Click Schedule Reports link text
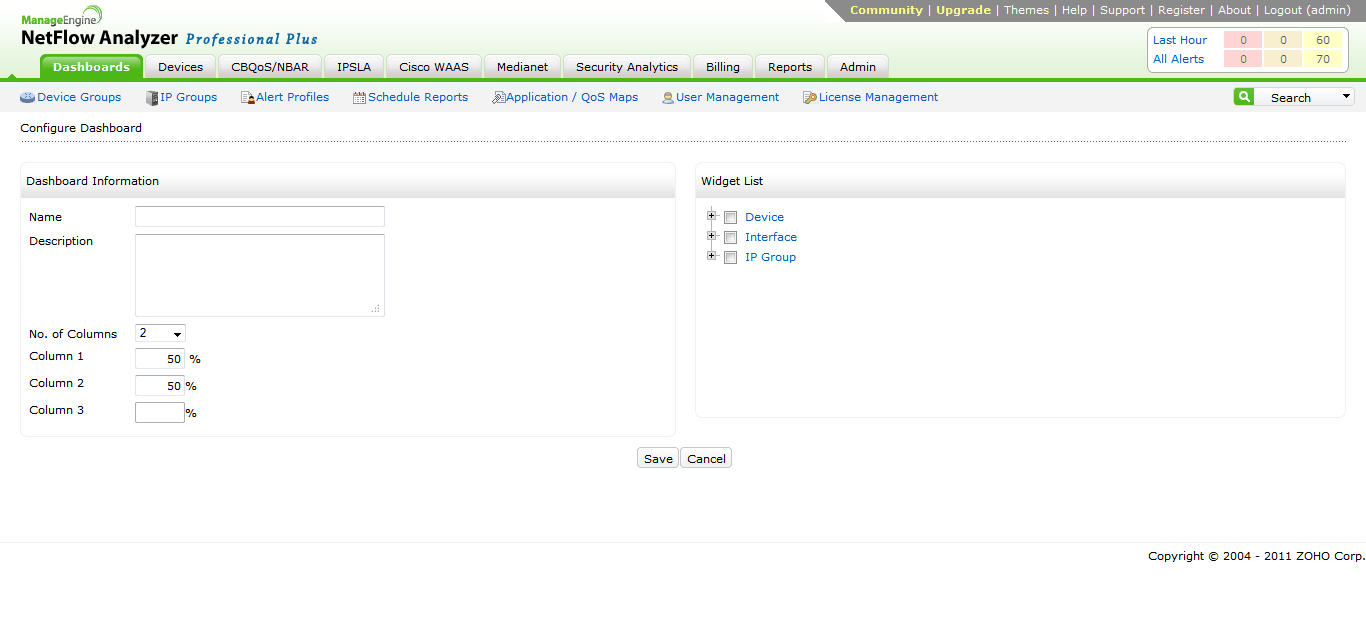The height and width of the screenshot is (618, 1366). (x=418, y=97)
